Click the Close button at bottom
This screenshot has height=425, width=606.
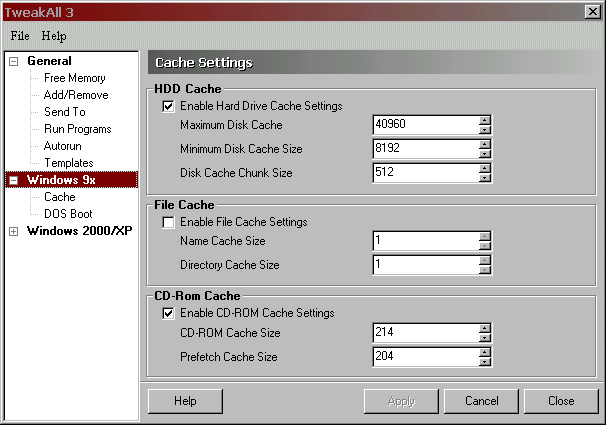[x=561, y=401]
